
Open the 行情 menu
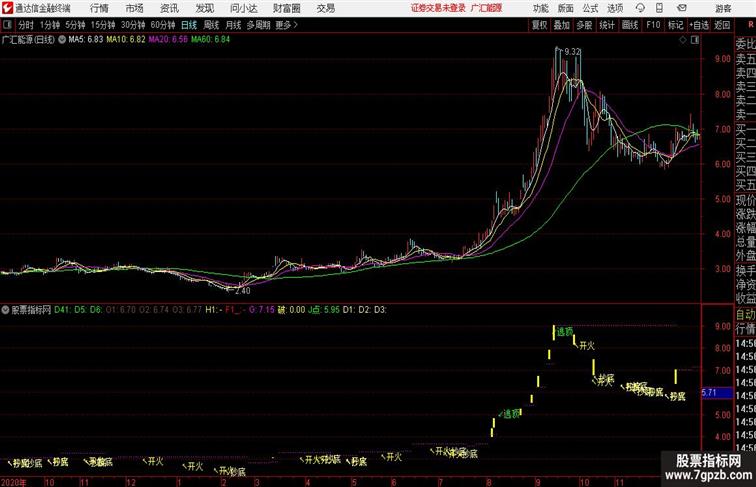[x=99, y=8]
